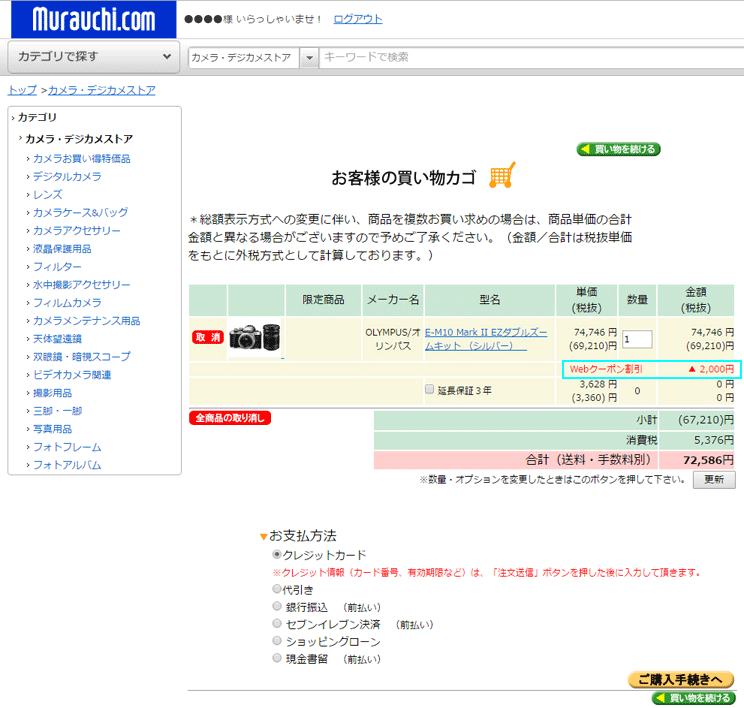Proceed with ご購入手続きへ button

[680, 680]
